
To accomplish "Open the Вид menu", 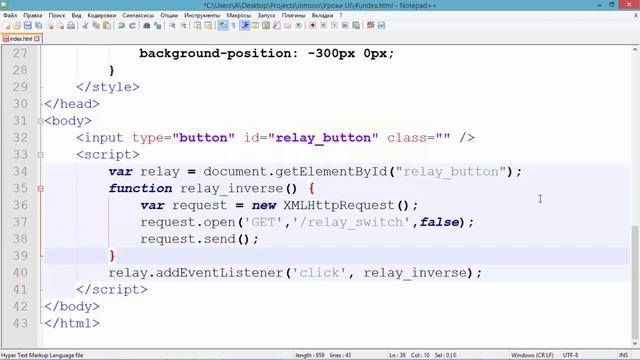I will coord(76,15).
